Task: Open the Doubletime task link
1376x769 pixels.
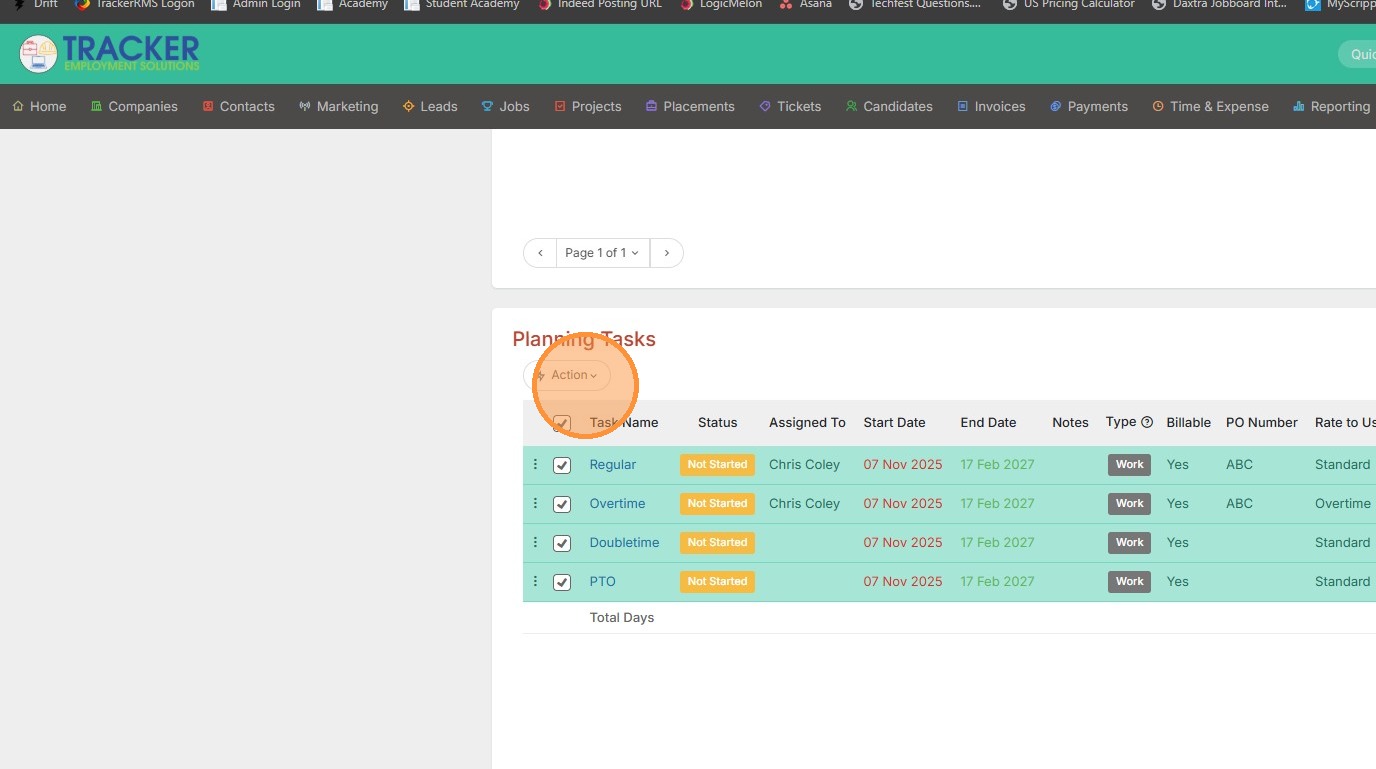Action: (624, 542)
